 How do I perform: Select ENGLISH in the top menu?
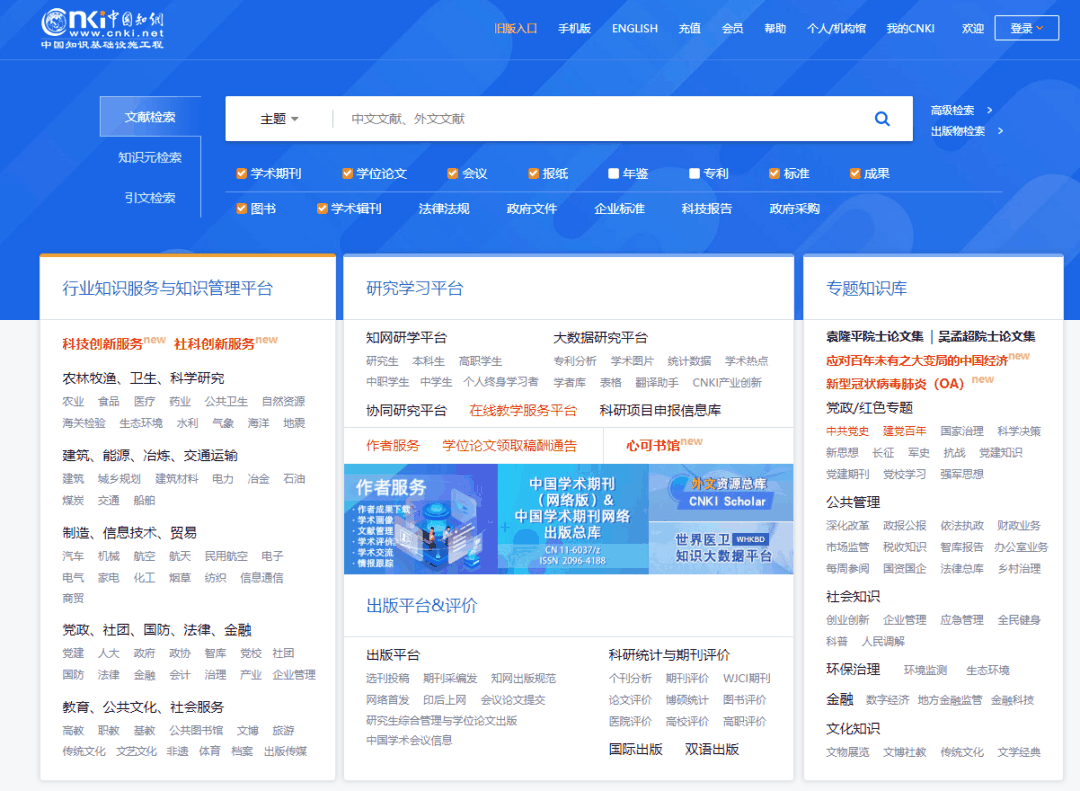[x=635, y=28]
